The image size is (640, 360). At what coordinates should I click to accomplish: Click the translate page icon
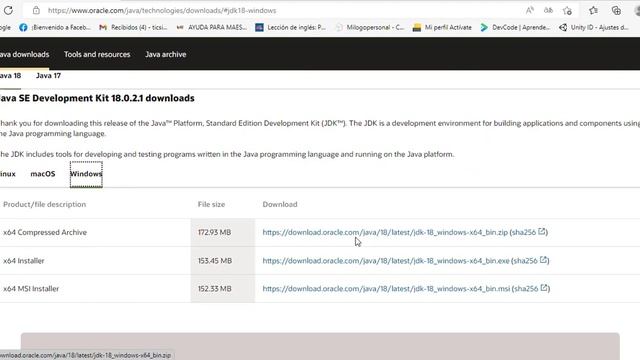click(x=548, y=10)
